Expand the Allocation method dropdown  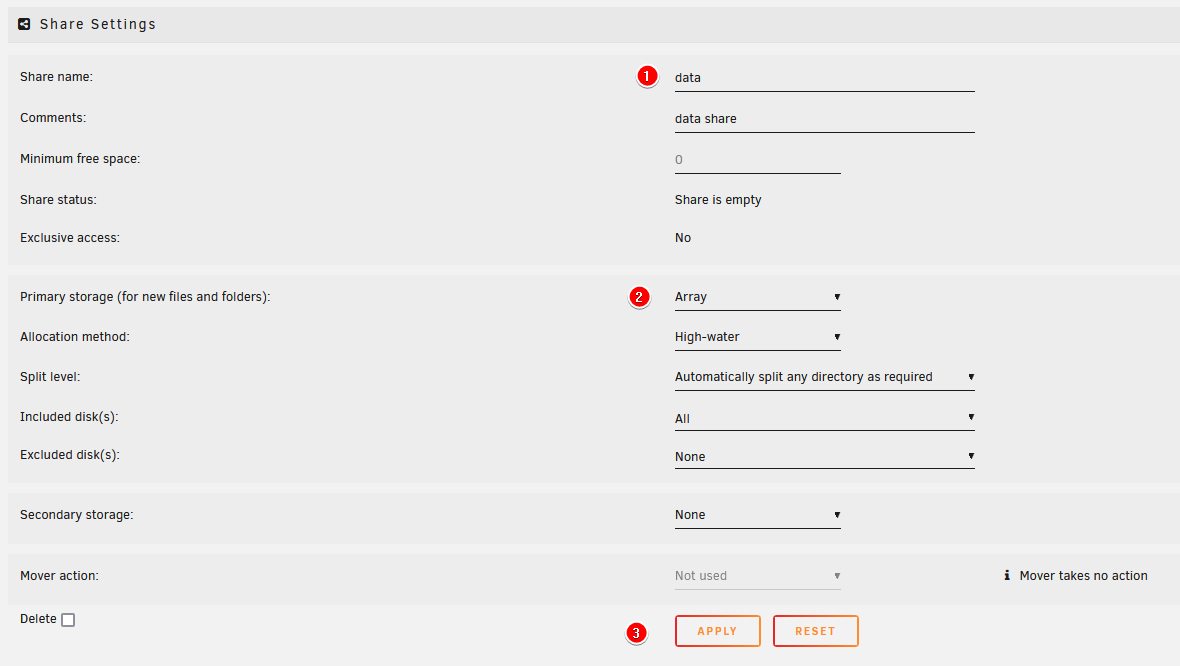pyautogui.click(x=757, y=337)
